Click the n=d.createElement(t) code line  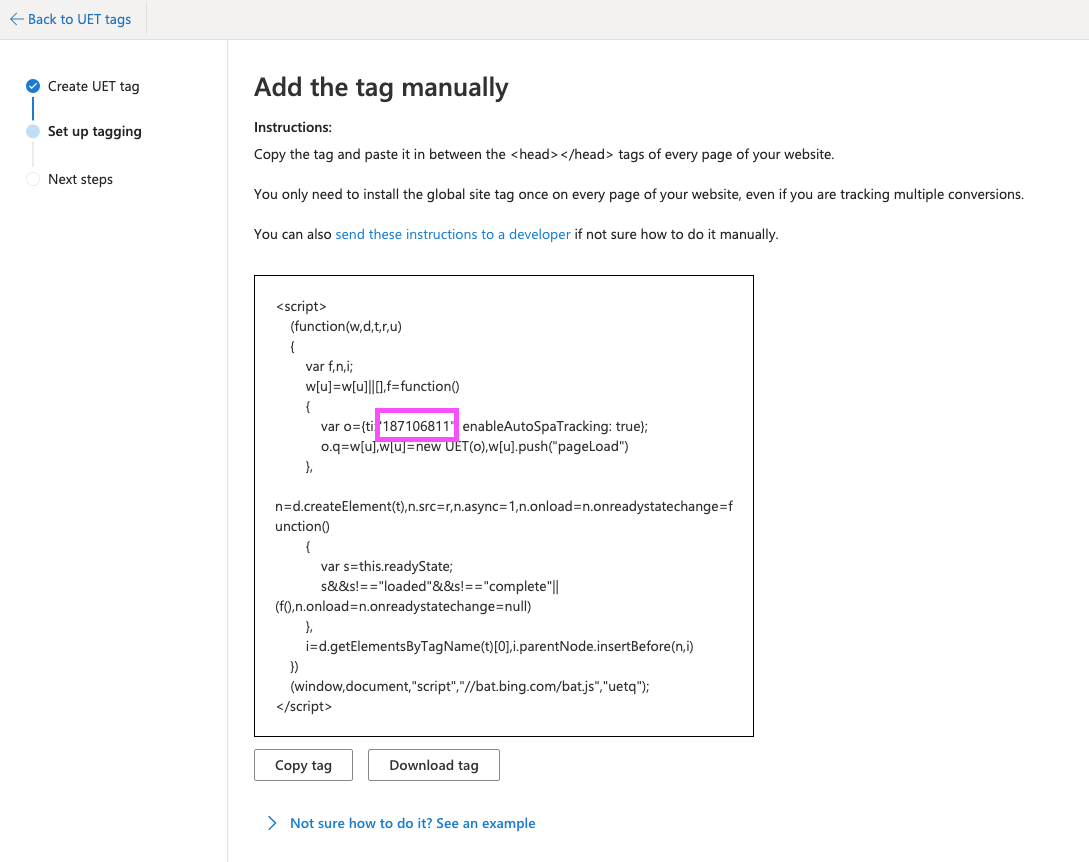[504, 516]
